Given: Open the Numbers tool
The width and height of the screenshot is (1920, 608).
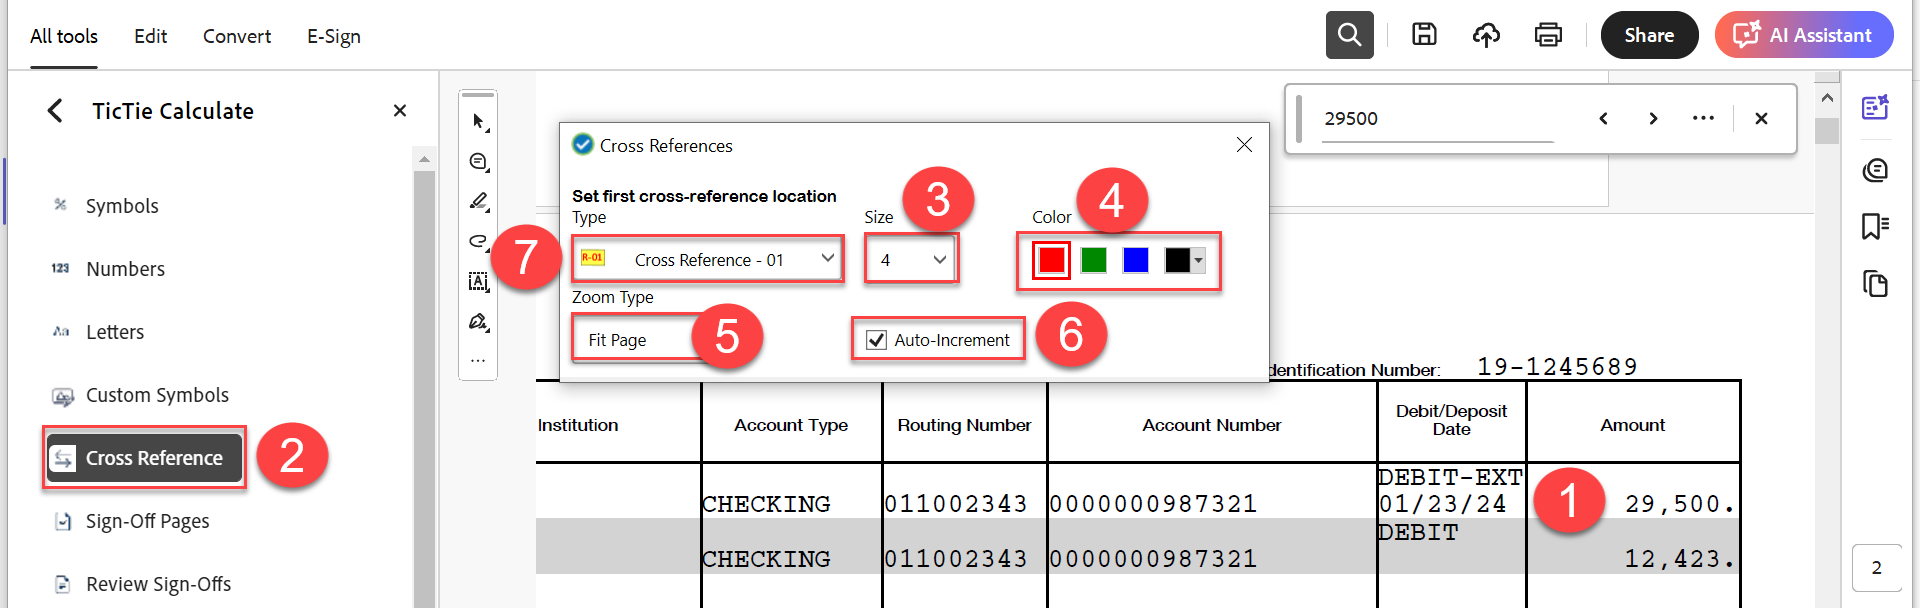Looking at the screenshot, I should (125, 269).
